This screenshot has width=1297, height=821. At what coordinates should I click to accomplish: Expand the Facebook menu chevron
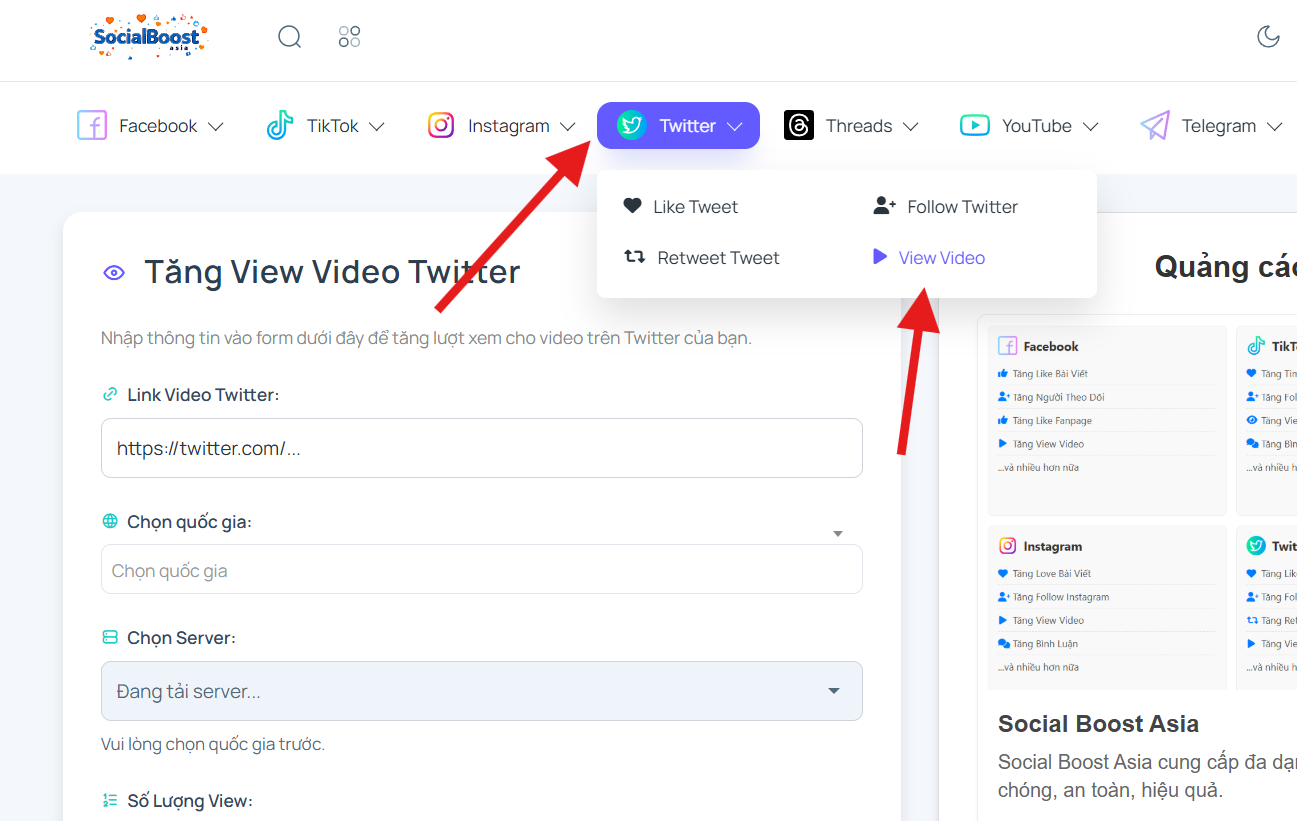point(215,127)
